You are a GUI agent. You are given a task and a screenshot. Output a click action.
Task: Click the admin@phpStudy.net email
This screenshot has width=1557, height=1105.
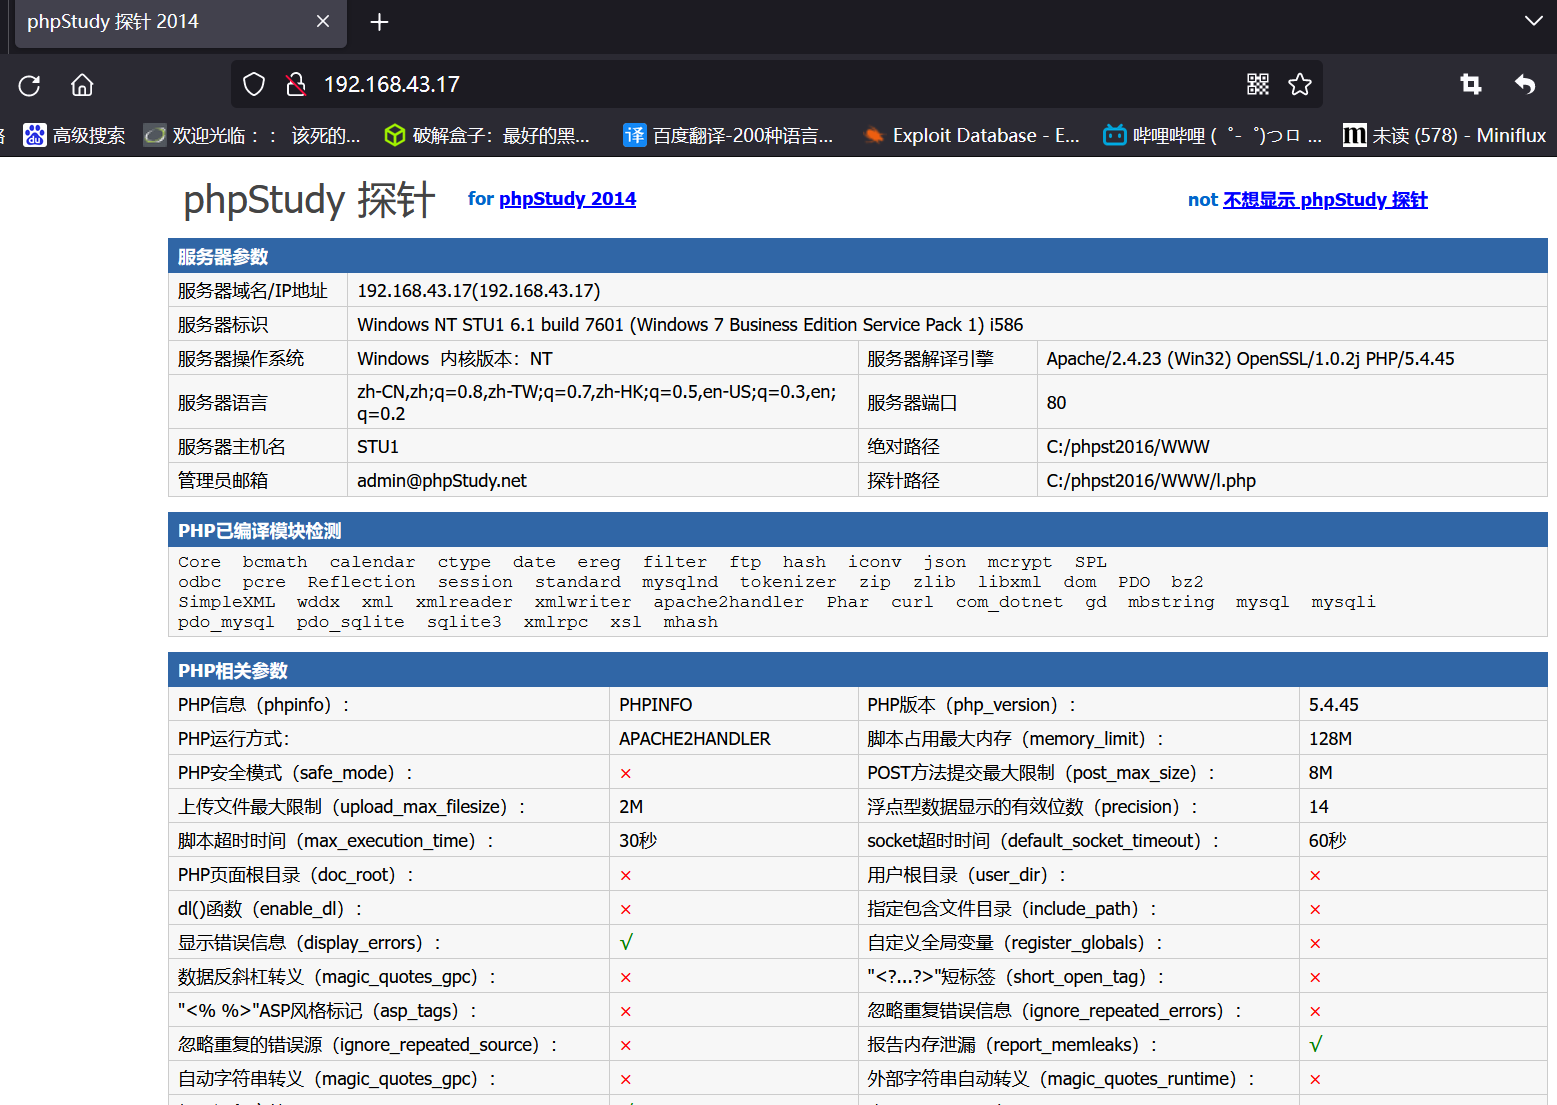tap(442, 481)
